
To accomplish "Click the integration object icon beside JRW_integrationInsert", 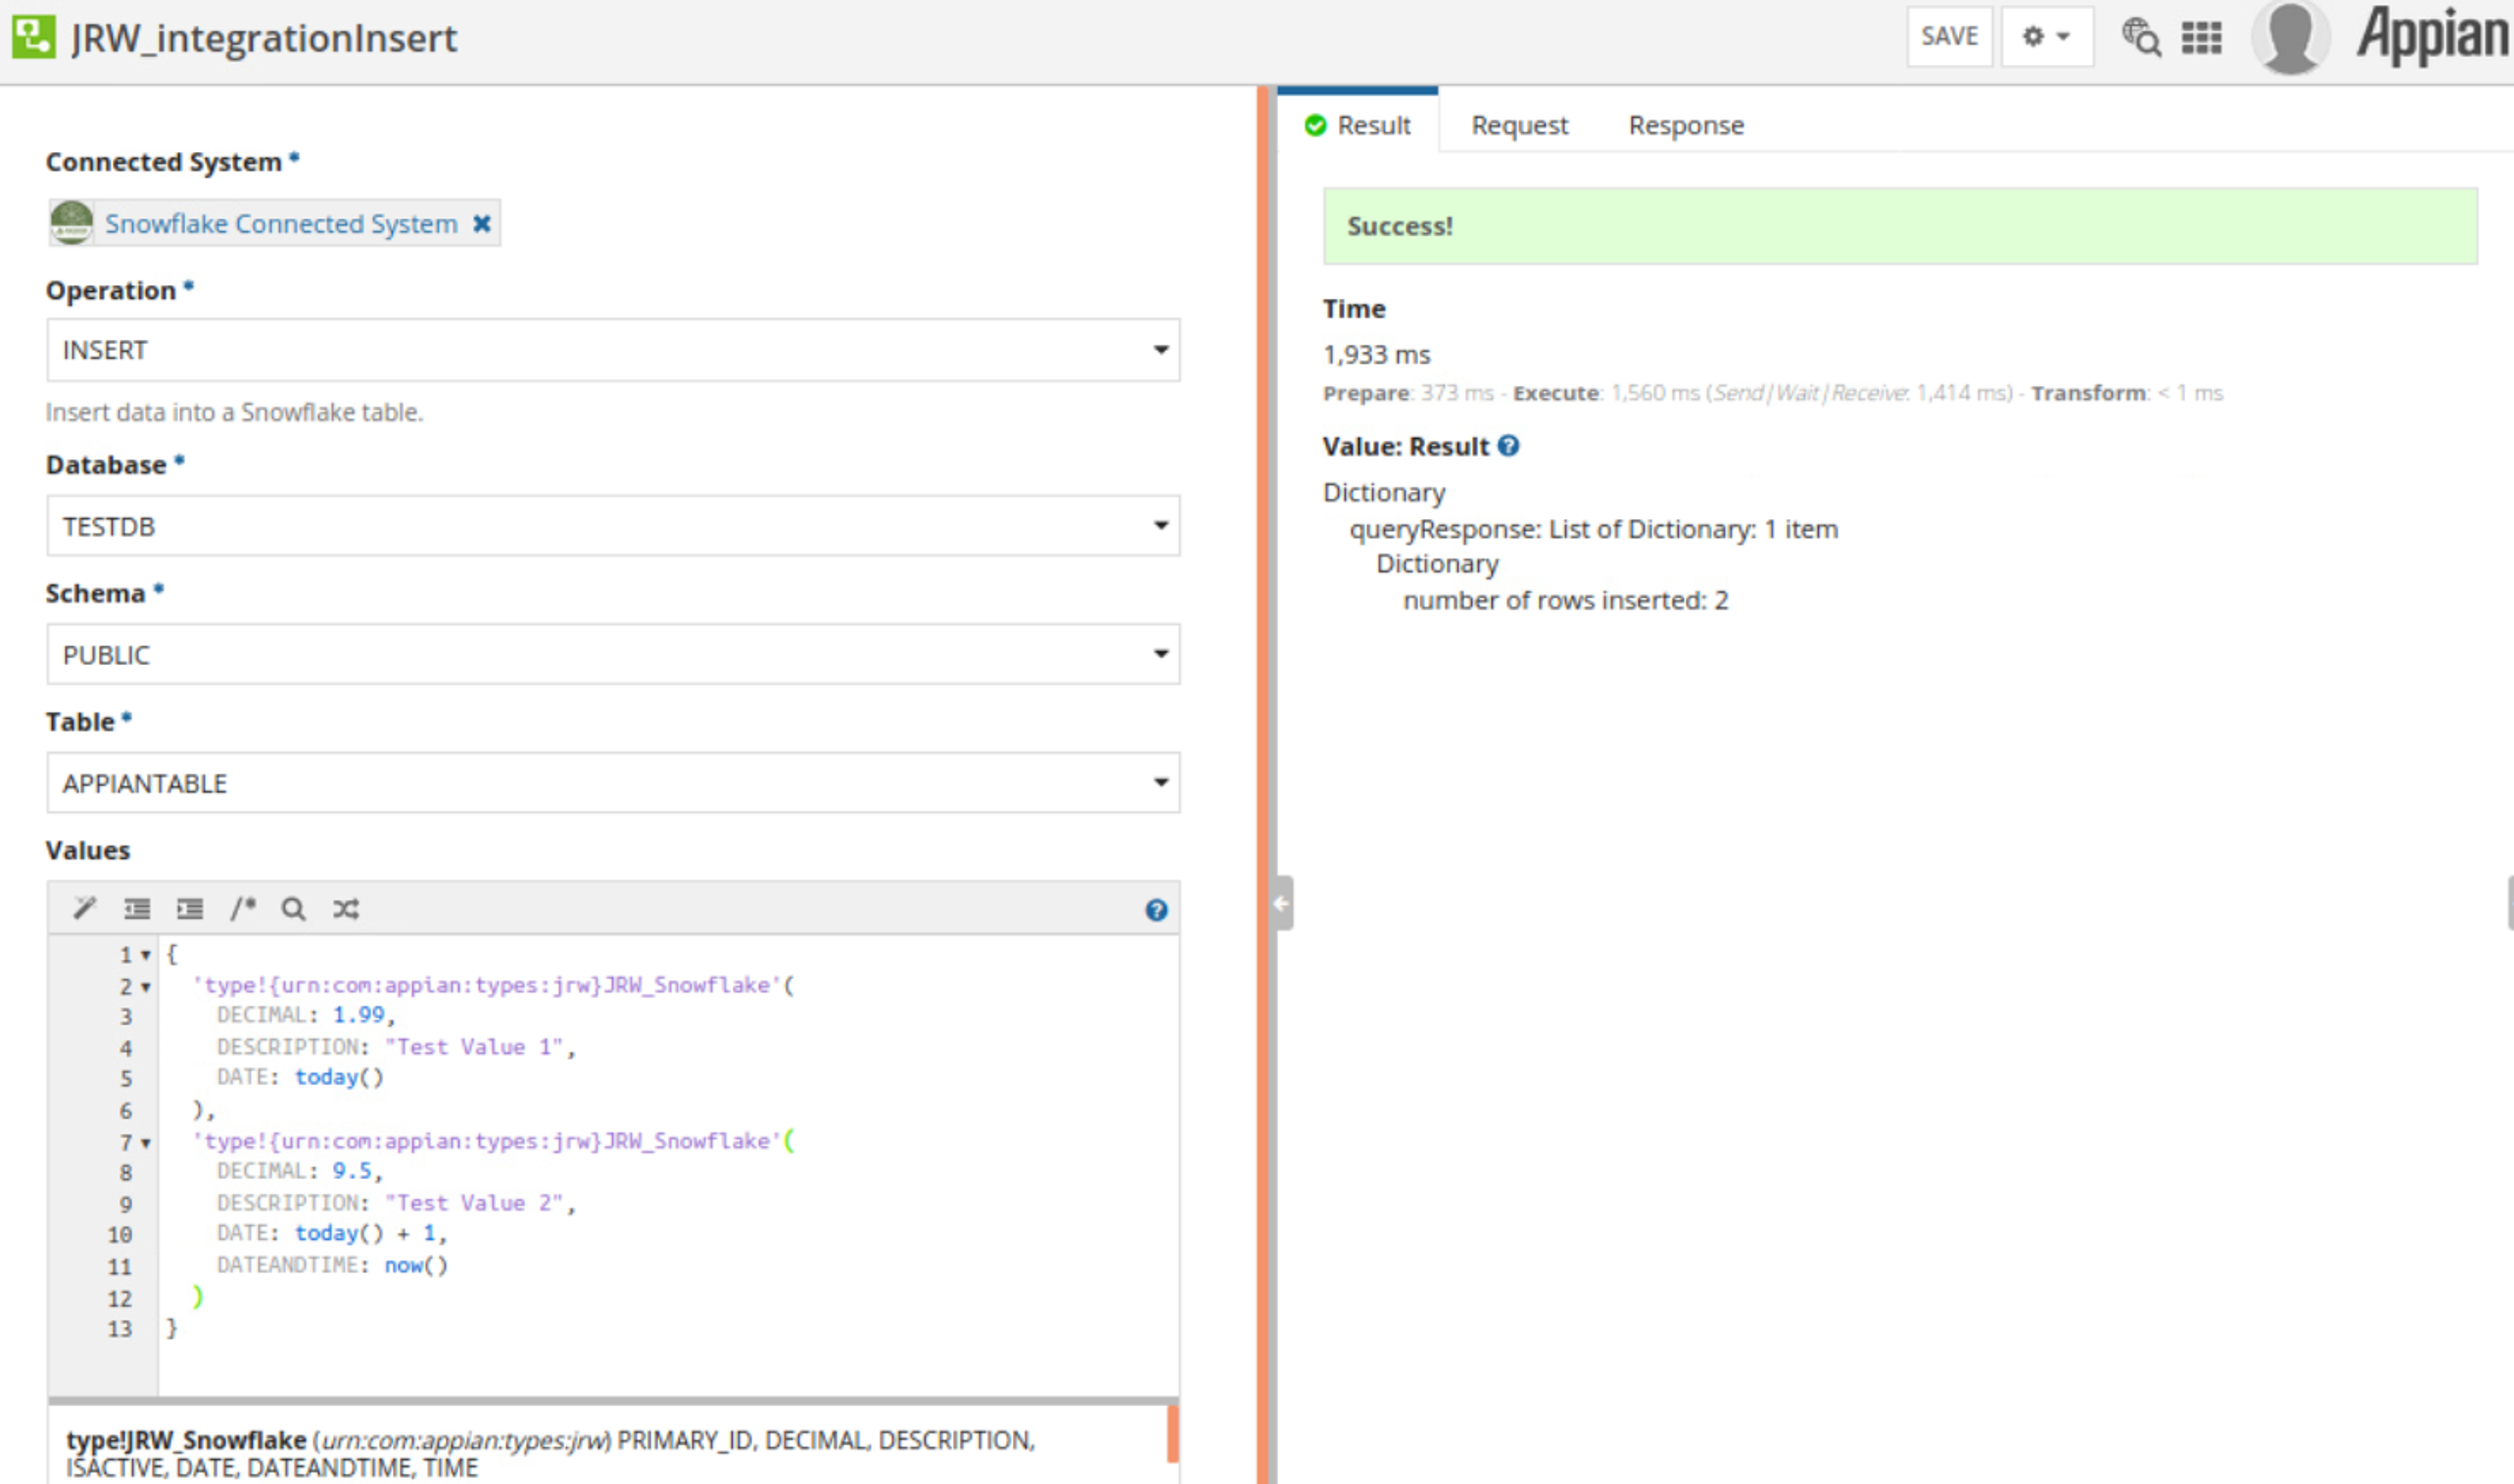I will click(34, 37).
